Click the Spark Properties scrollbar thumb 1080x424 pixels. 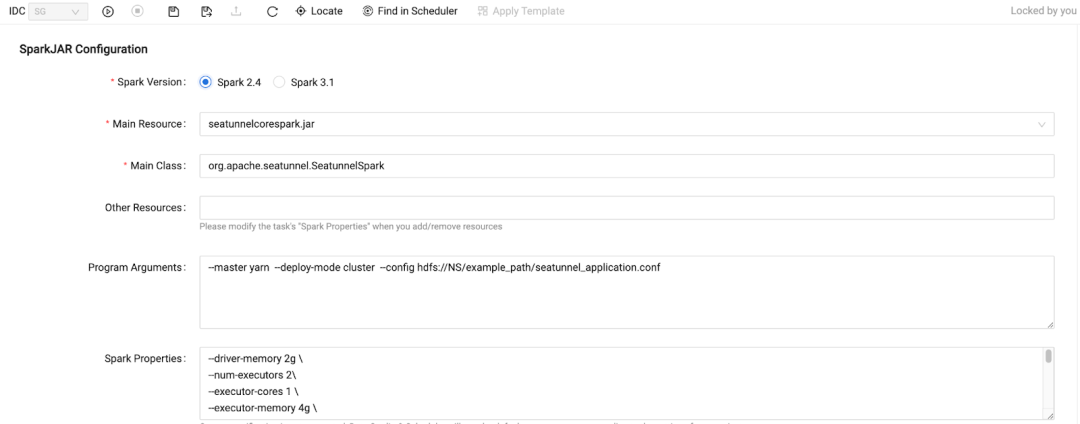pyautogui.click(x=1048, y=357)
